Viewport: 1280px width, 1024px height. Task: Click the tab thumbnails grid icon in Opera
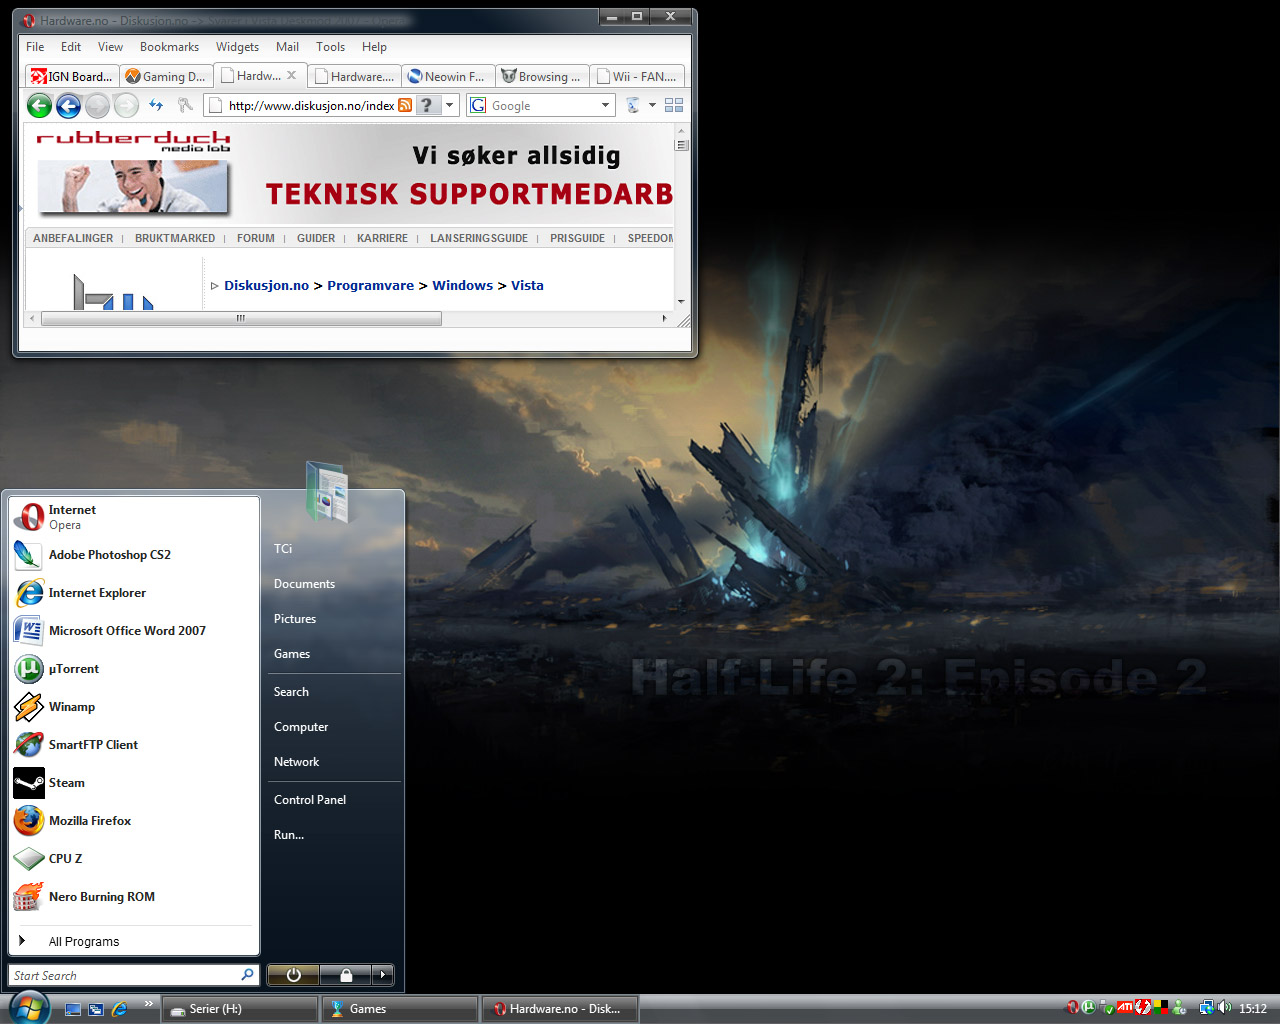[x=674, y=105]
